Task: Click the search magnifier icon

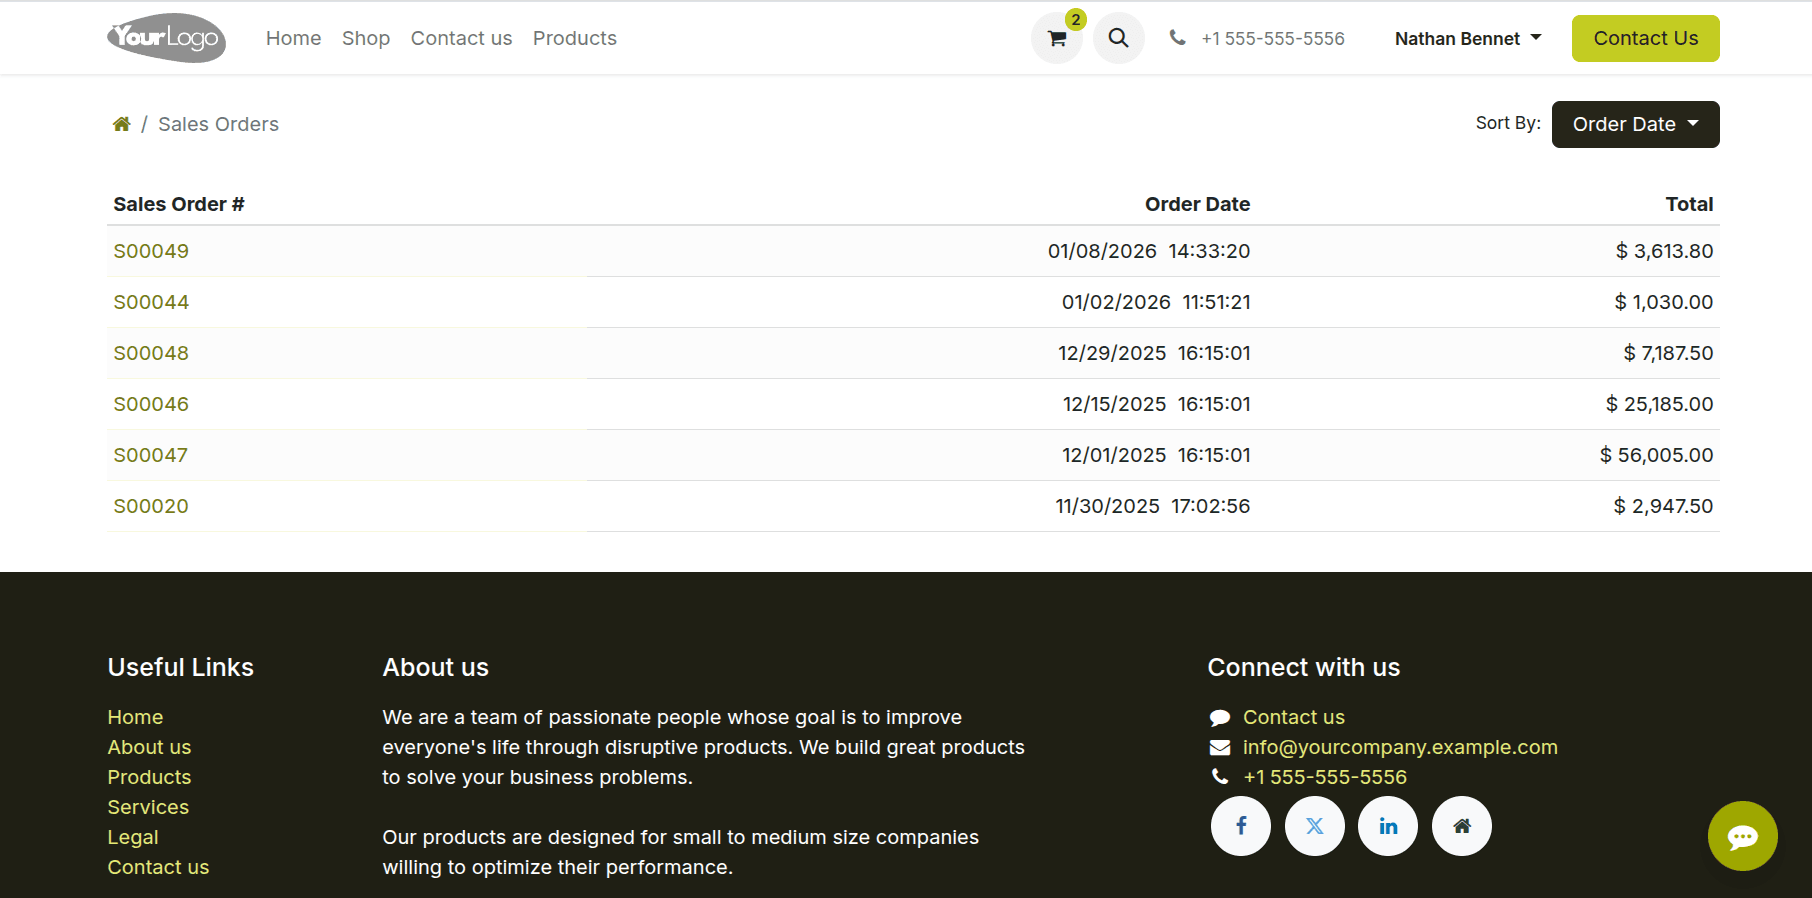Action: point(1118,39)
